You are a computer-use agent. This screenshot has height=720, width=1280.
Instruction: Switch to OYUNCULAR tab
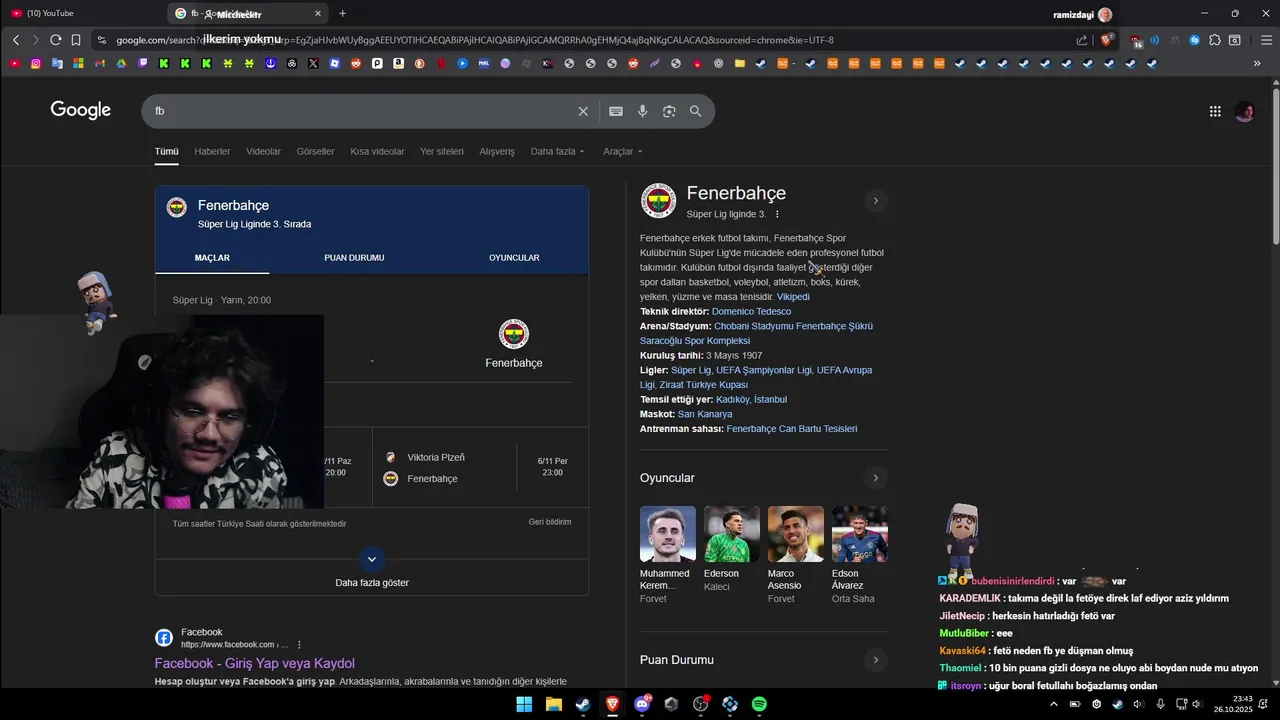pyautogui.click(x=514, y=258)
